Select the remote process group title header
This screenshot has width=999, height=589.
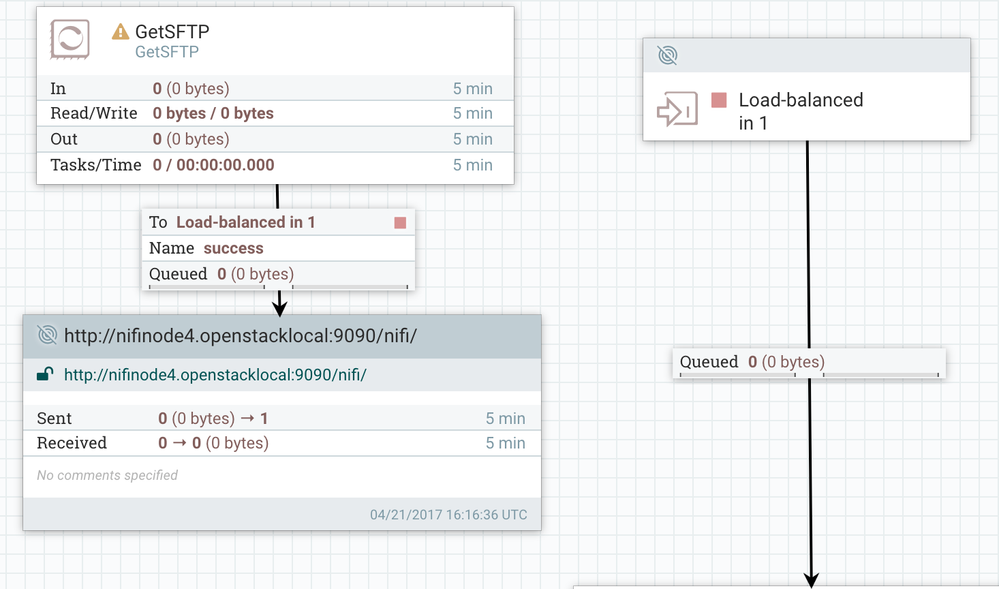240,336
